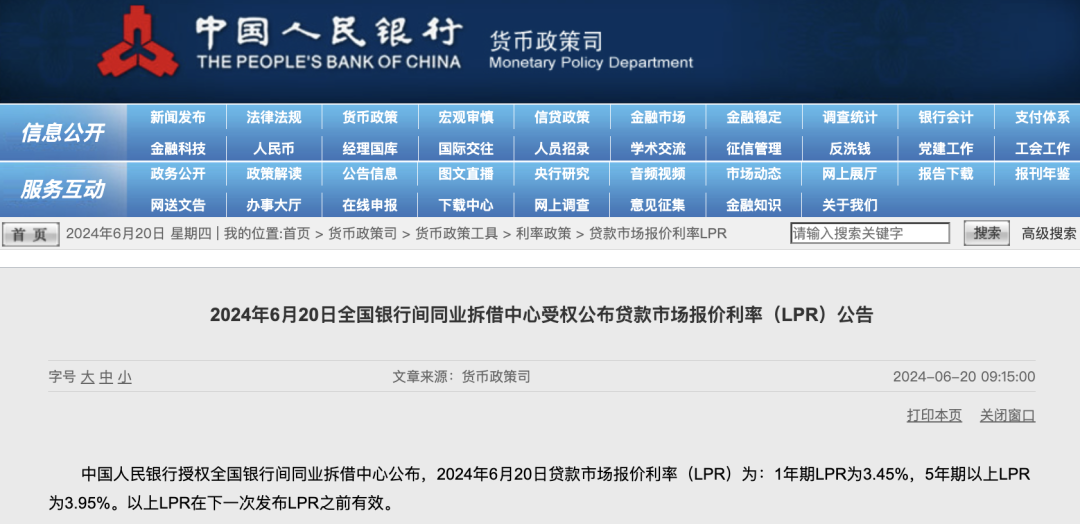The height and width of the screenshot is (524, 1080).
Task: Open 金融稳定 in the navigation
Action: (754, 118)
